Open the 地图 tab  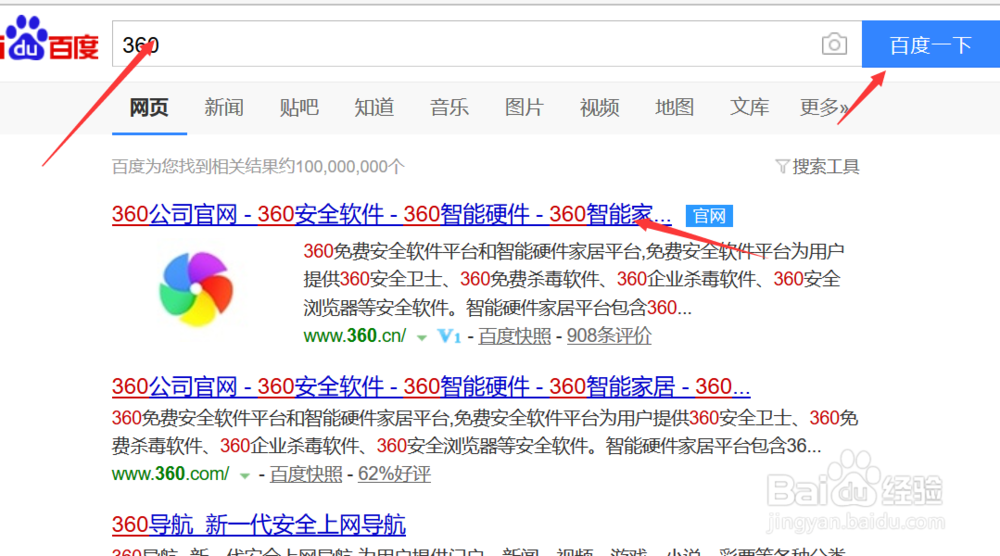tap(674, 107)
